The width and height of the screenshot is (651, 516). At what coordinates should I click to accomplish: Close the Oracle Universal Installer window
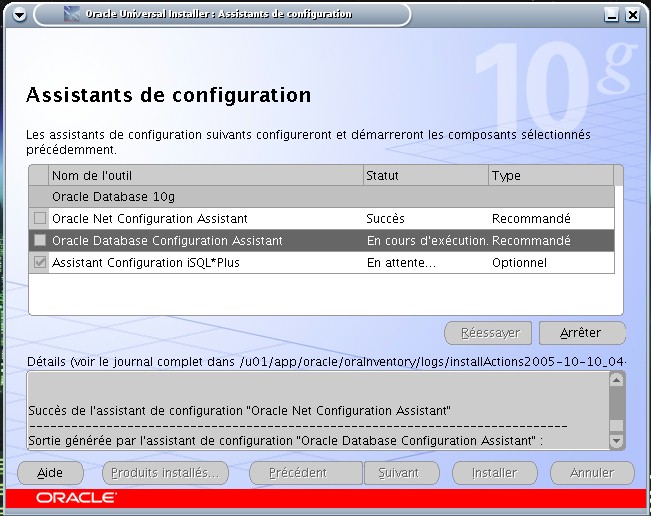(633, 15)
